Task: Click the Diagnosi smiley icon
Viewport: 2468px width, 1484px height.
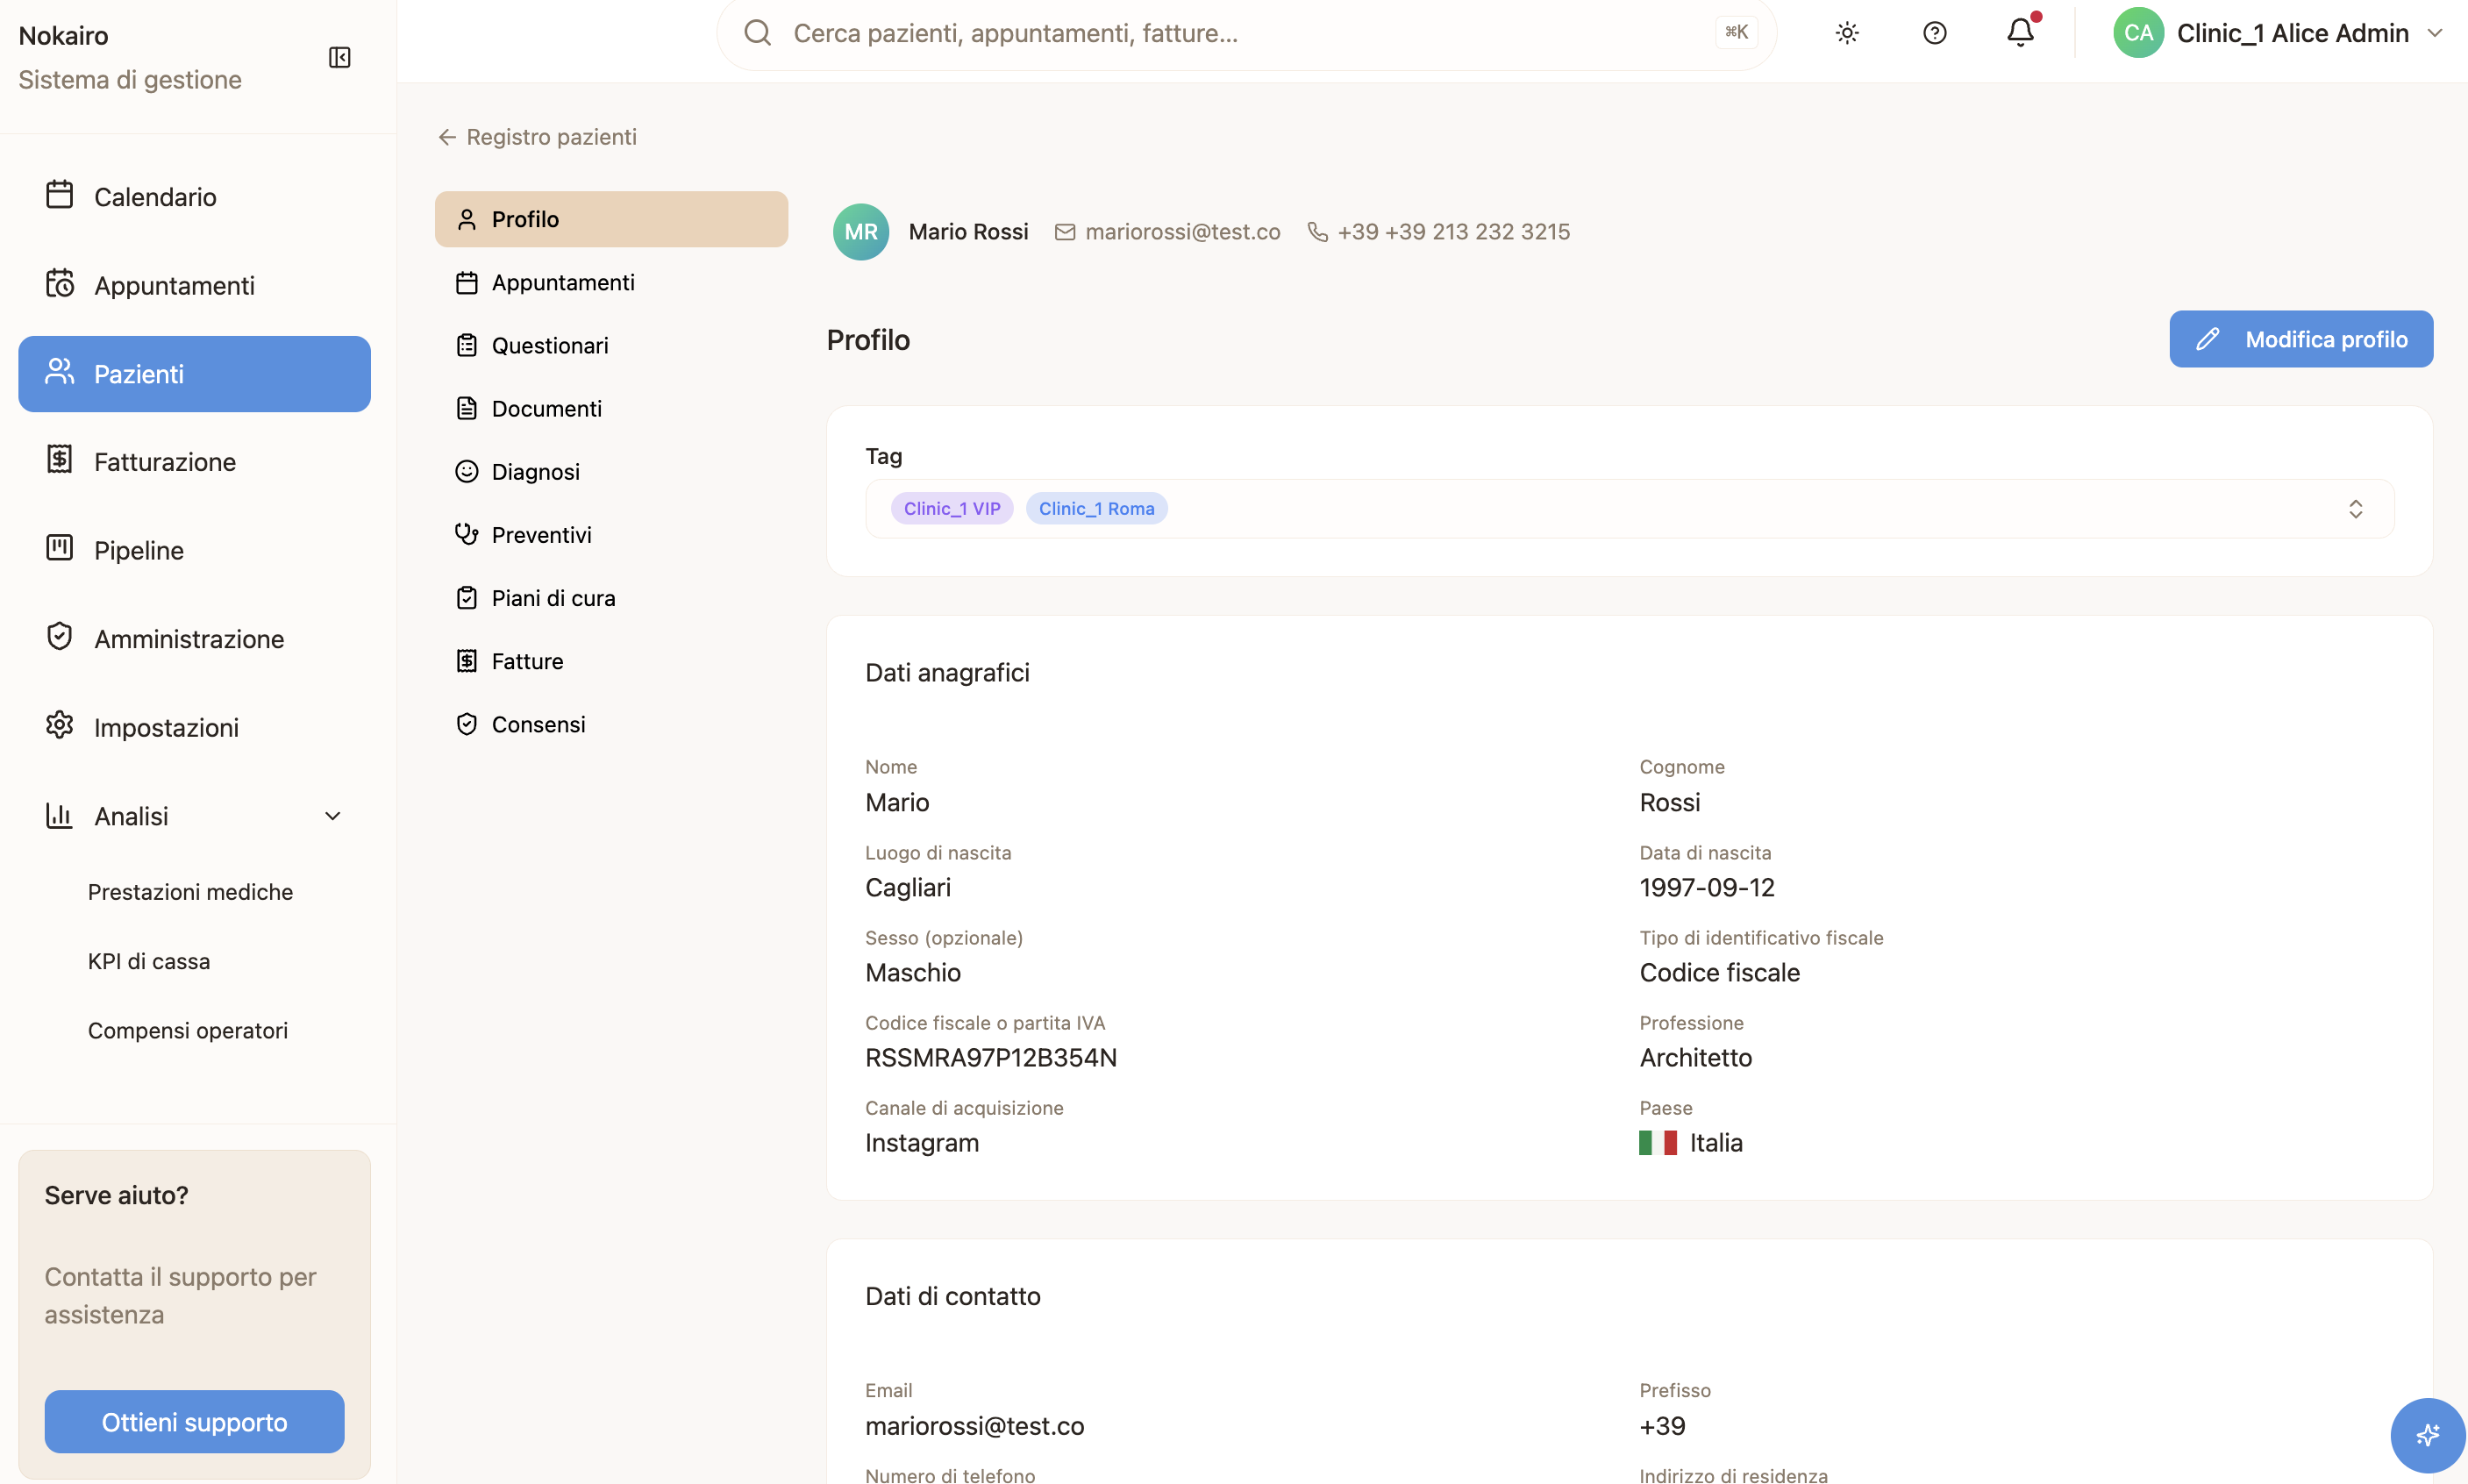Action: pyautogui.click(x=466, y=472)
